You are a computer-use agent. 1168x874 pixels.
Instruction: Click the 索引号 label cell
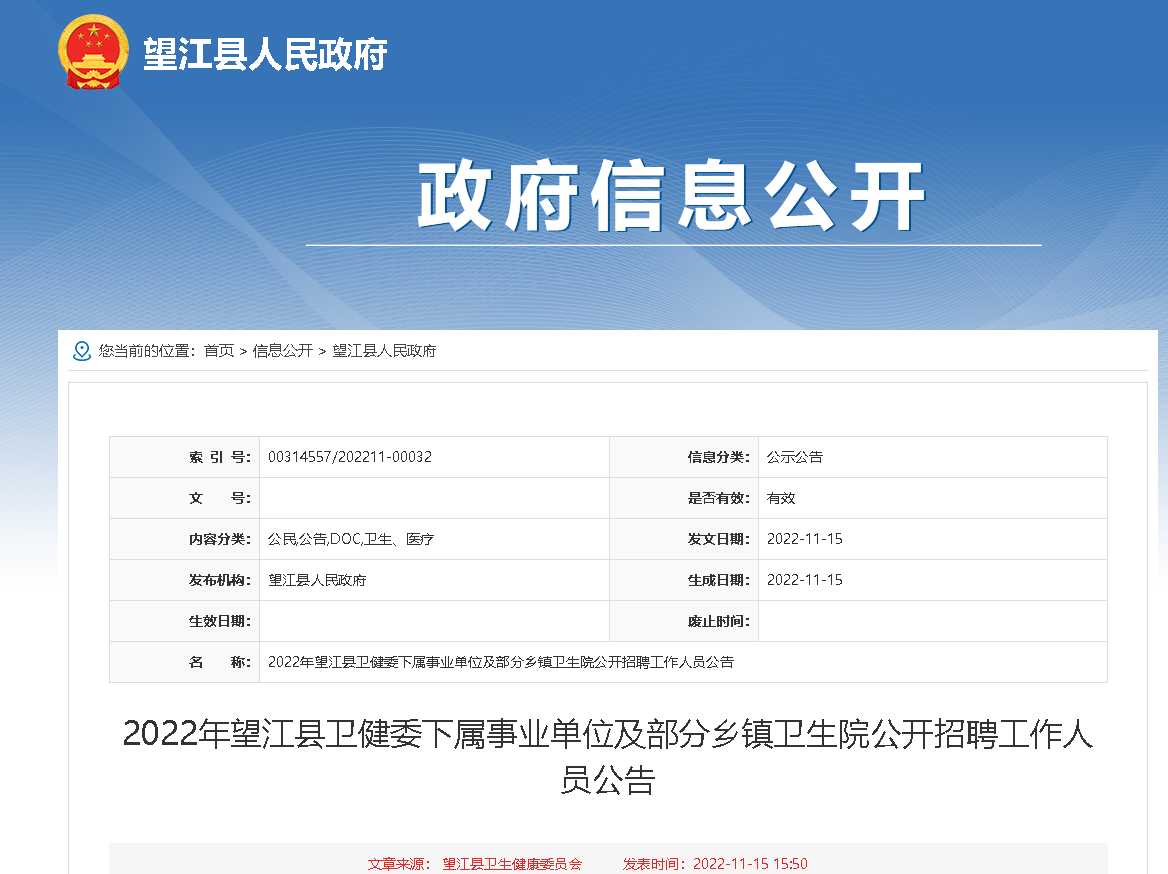pos(218,457)
